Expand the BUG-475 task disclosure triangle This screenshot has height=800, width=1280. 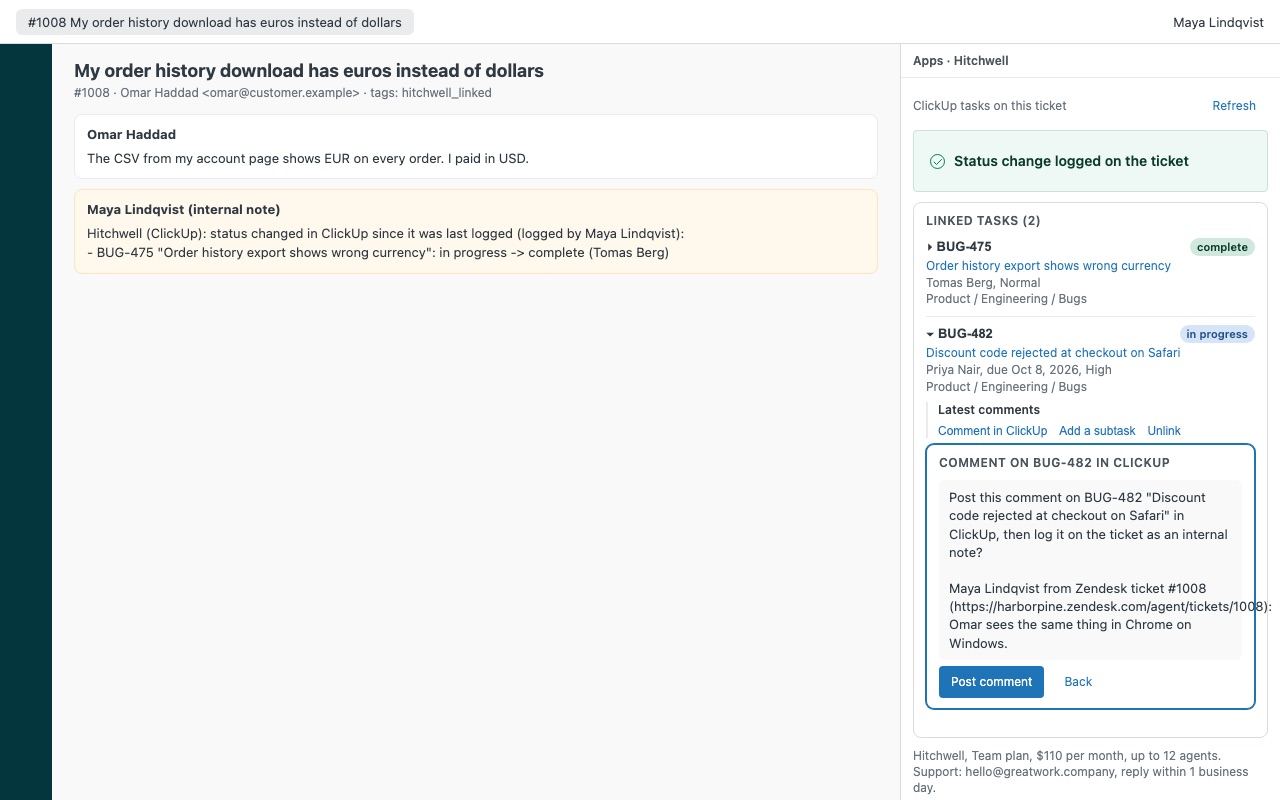coord(930,247)
